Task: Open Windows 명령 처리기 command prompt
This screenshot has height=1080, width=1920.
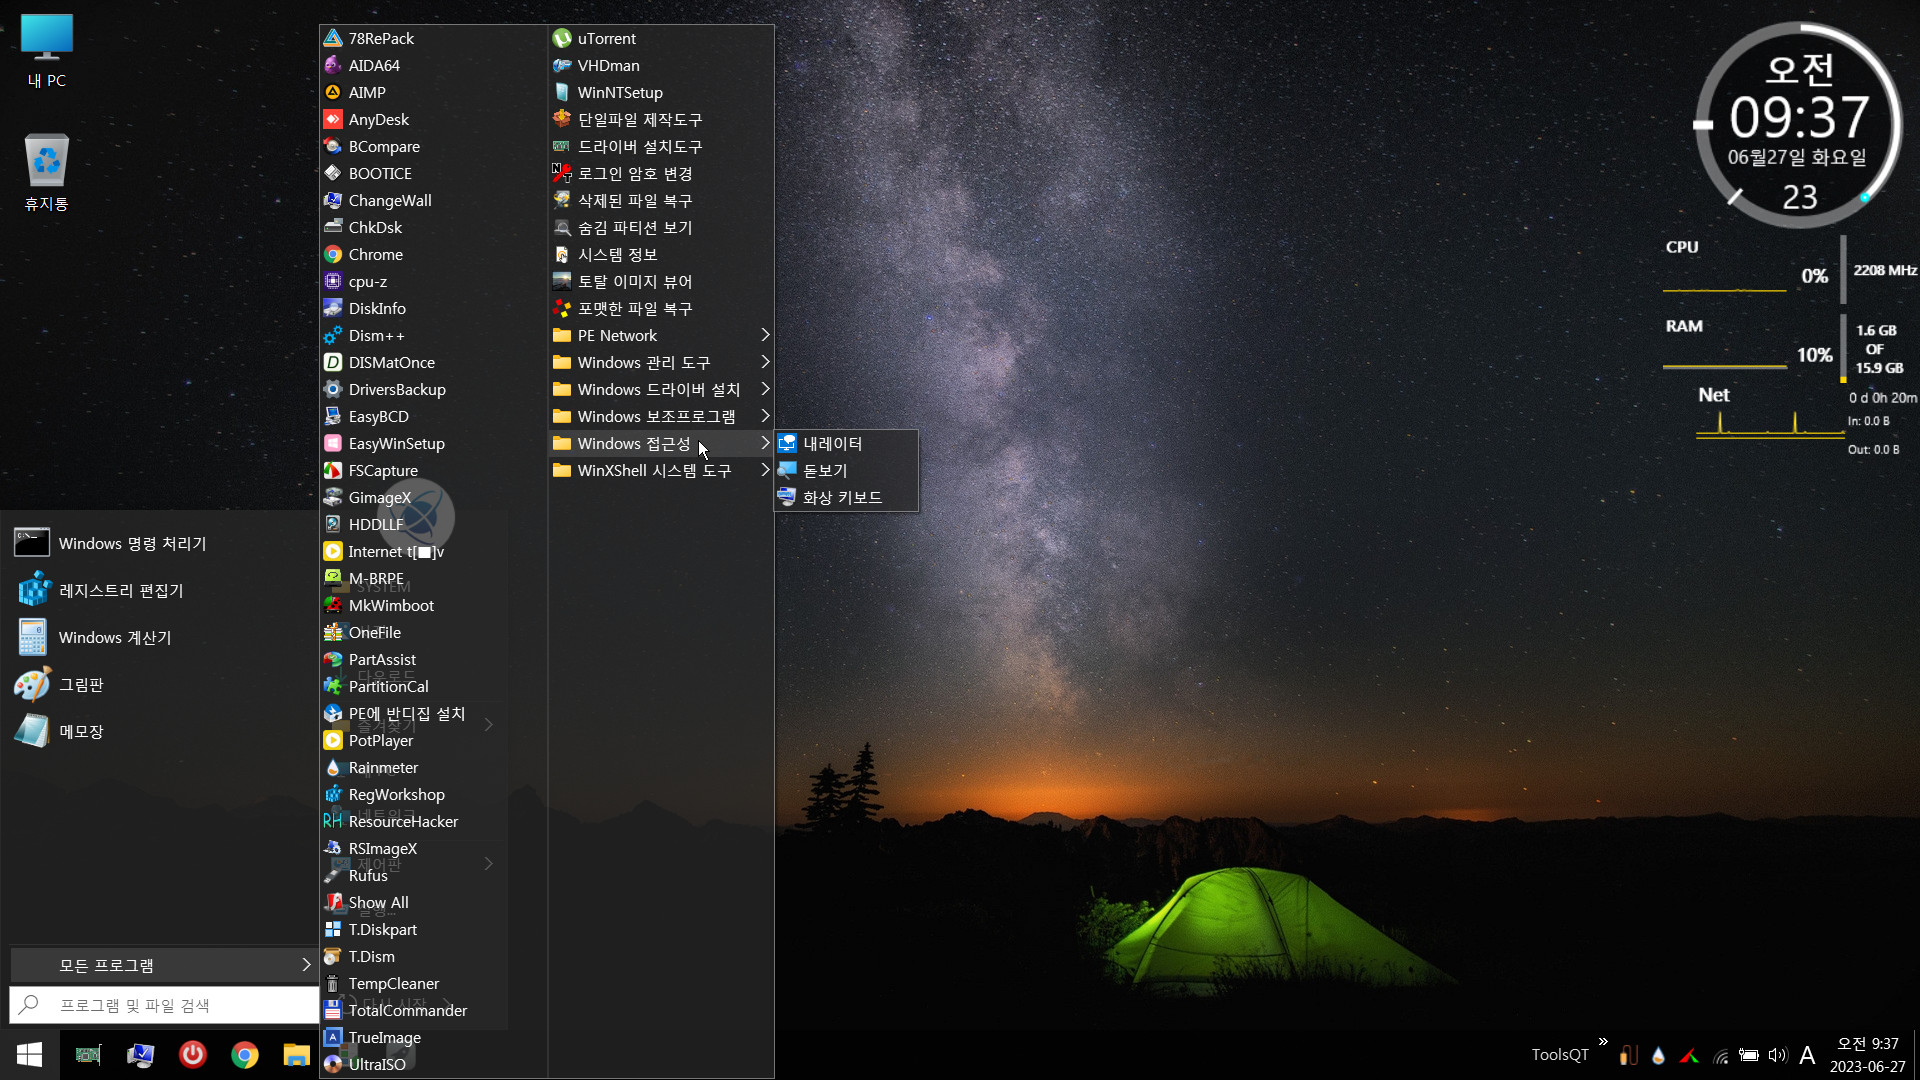Action: point(160,543)
